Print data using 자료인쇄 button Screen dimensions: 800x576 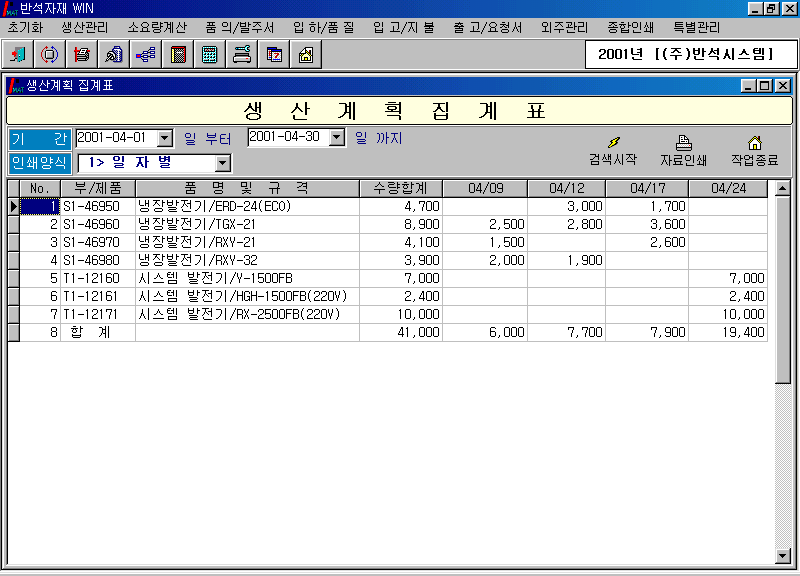[x=683, y=151]
